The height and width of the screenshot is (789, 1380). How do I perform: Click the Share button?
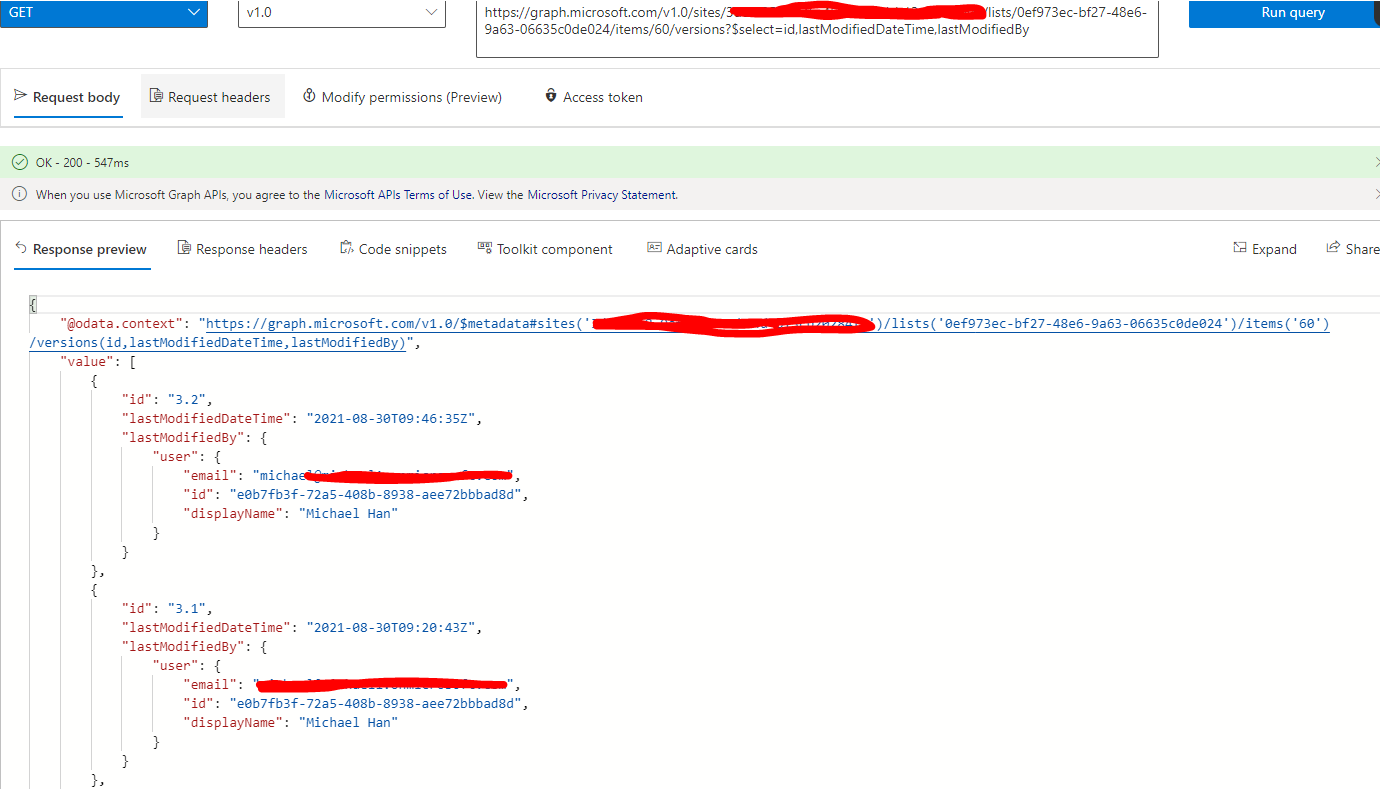[1352, 249]
